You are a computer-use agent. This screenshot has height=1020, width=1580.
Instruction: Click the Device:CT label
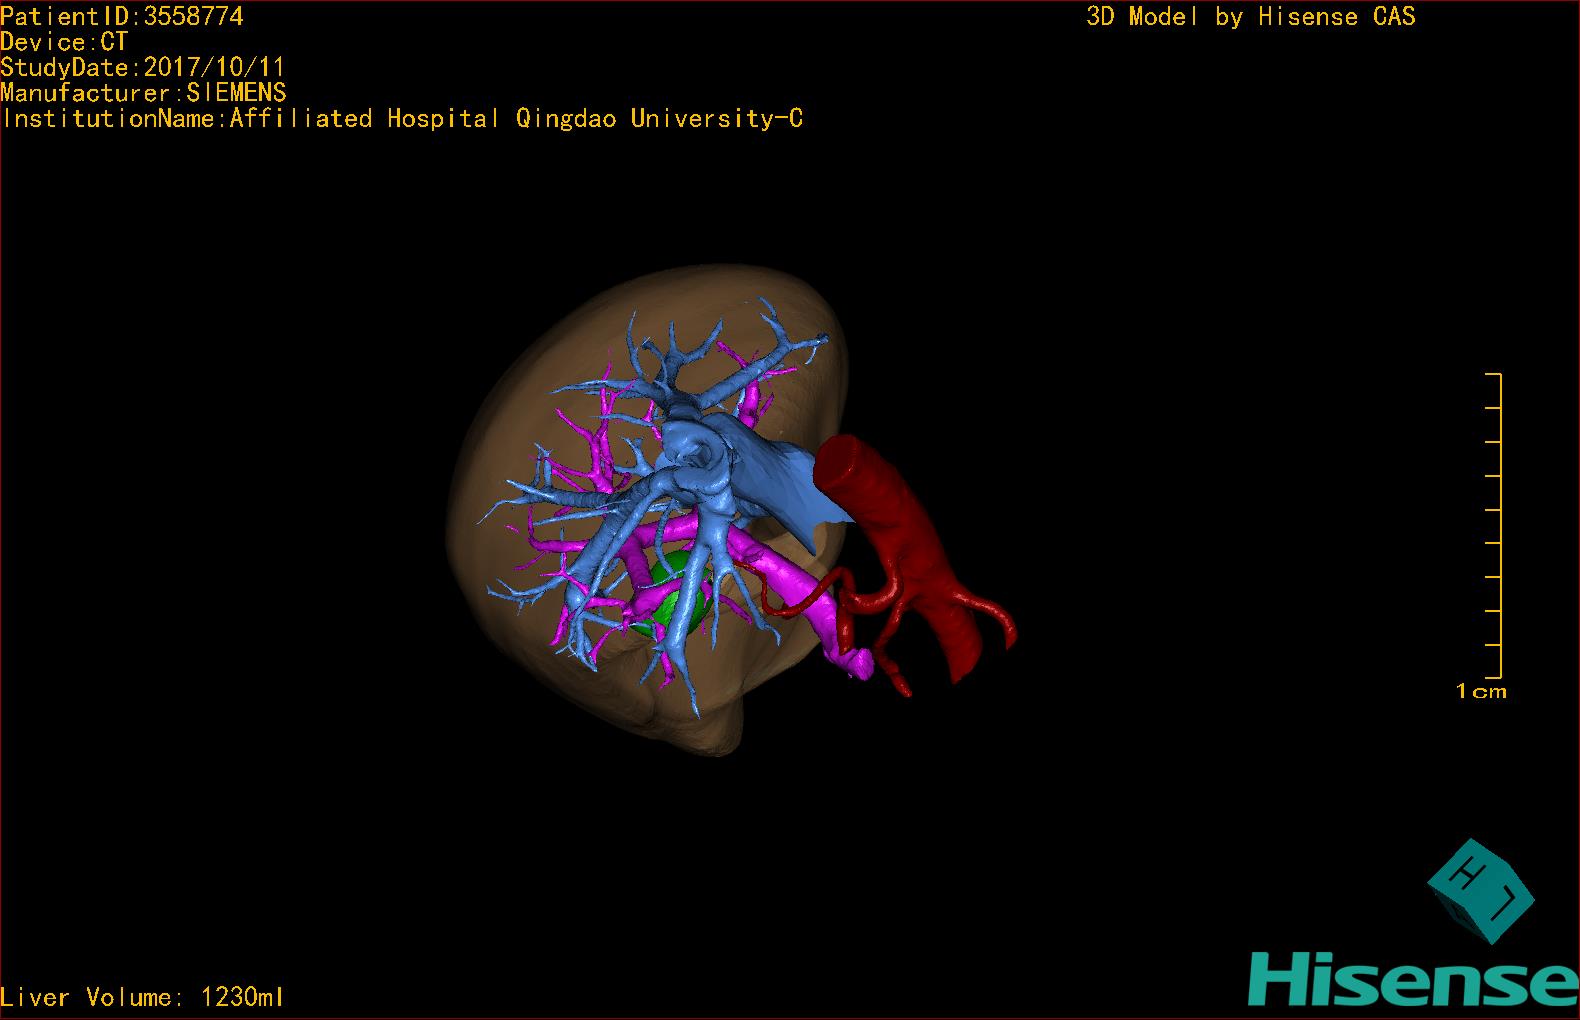[x=64, y=42]
